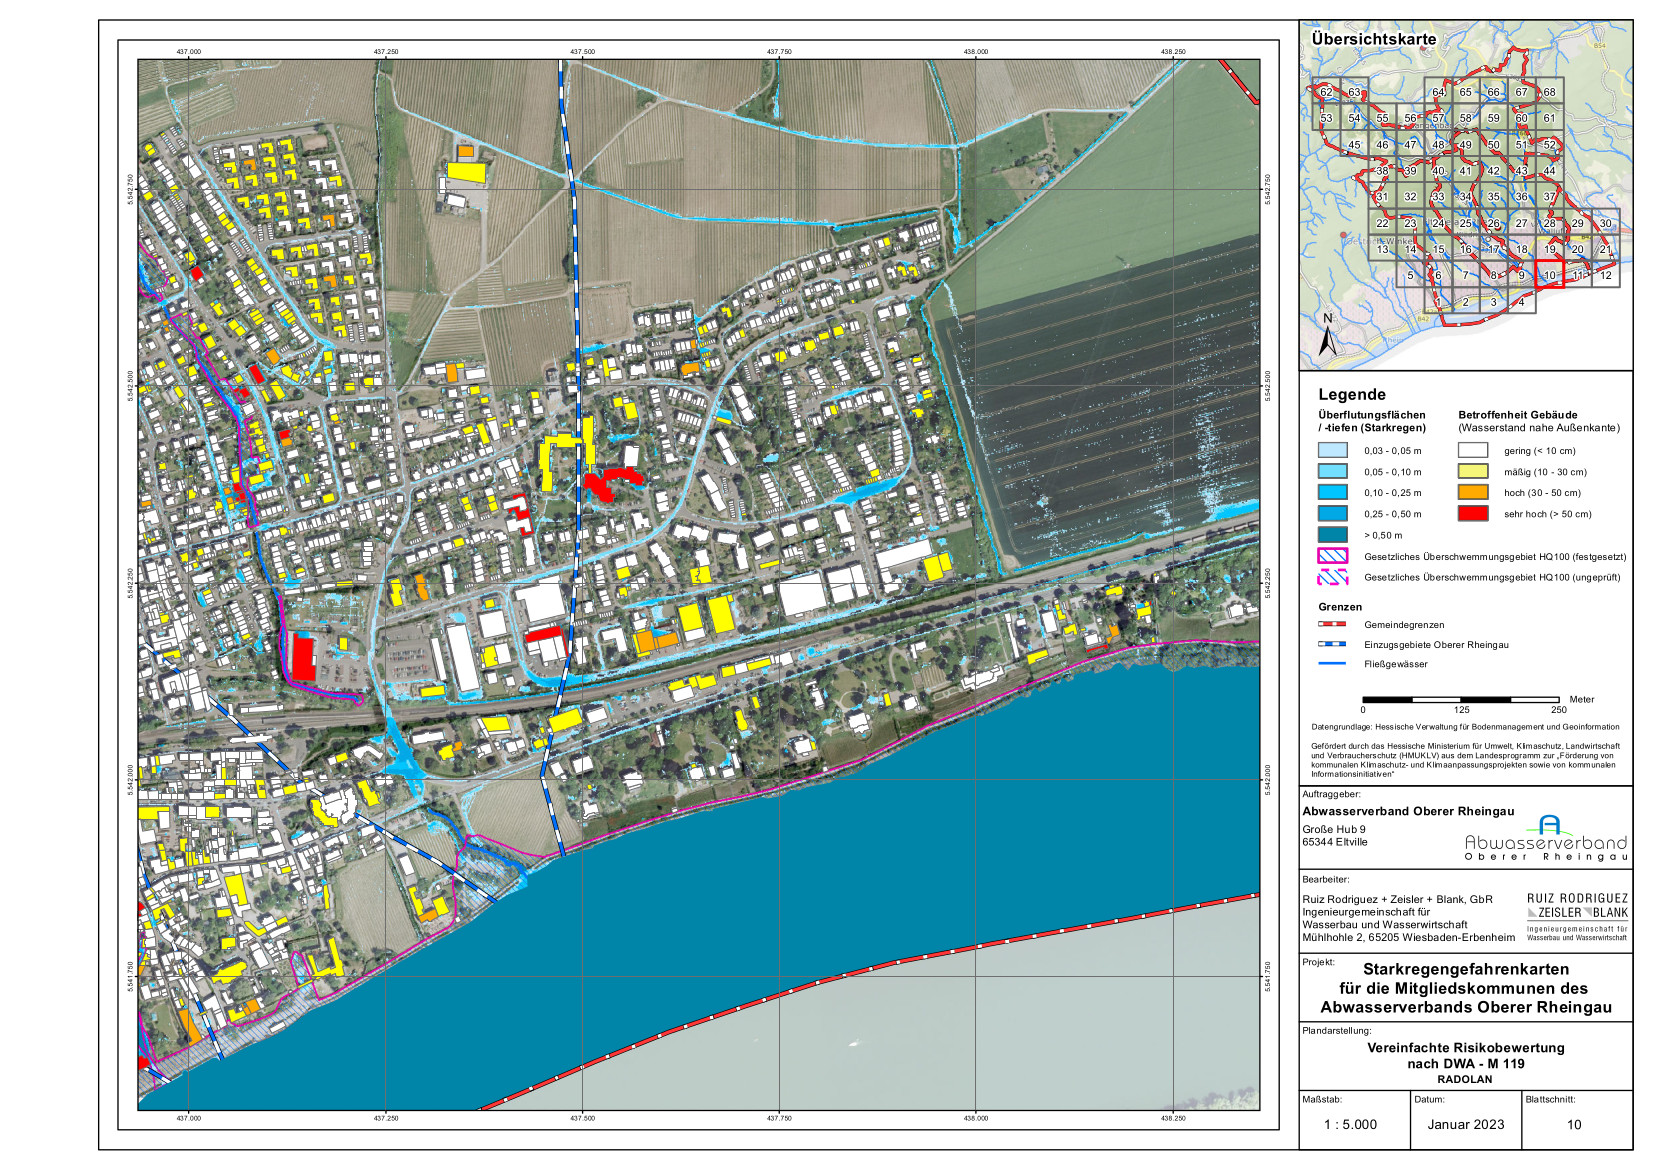The image size is (1653, 1169).
Task: Click the north arrow in the Übersichtskarte
Action: [1328, 337]
